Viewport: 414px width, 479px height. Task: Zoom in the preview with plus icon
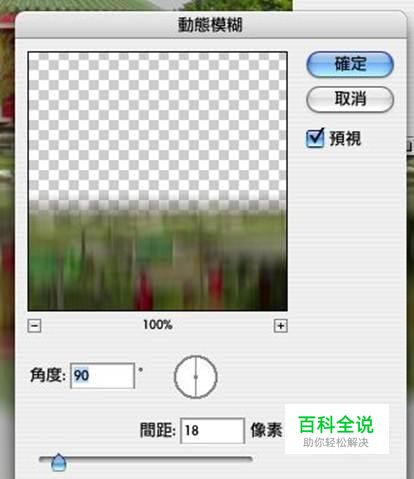(281, 326)
